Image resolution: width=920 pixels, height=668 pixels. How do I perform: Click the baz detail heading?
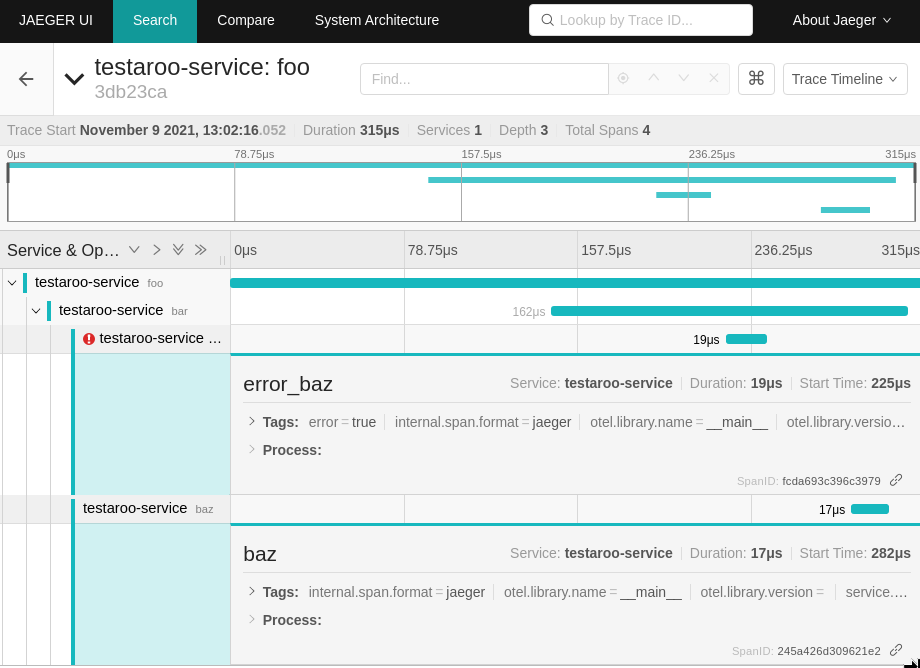[260, 554]
